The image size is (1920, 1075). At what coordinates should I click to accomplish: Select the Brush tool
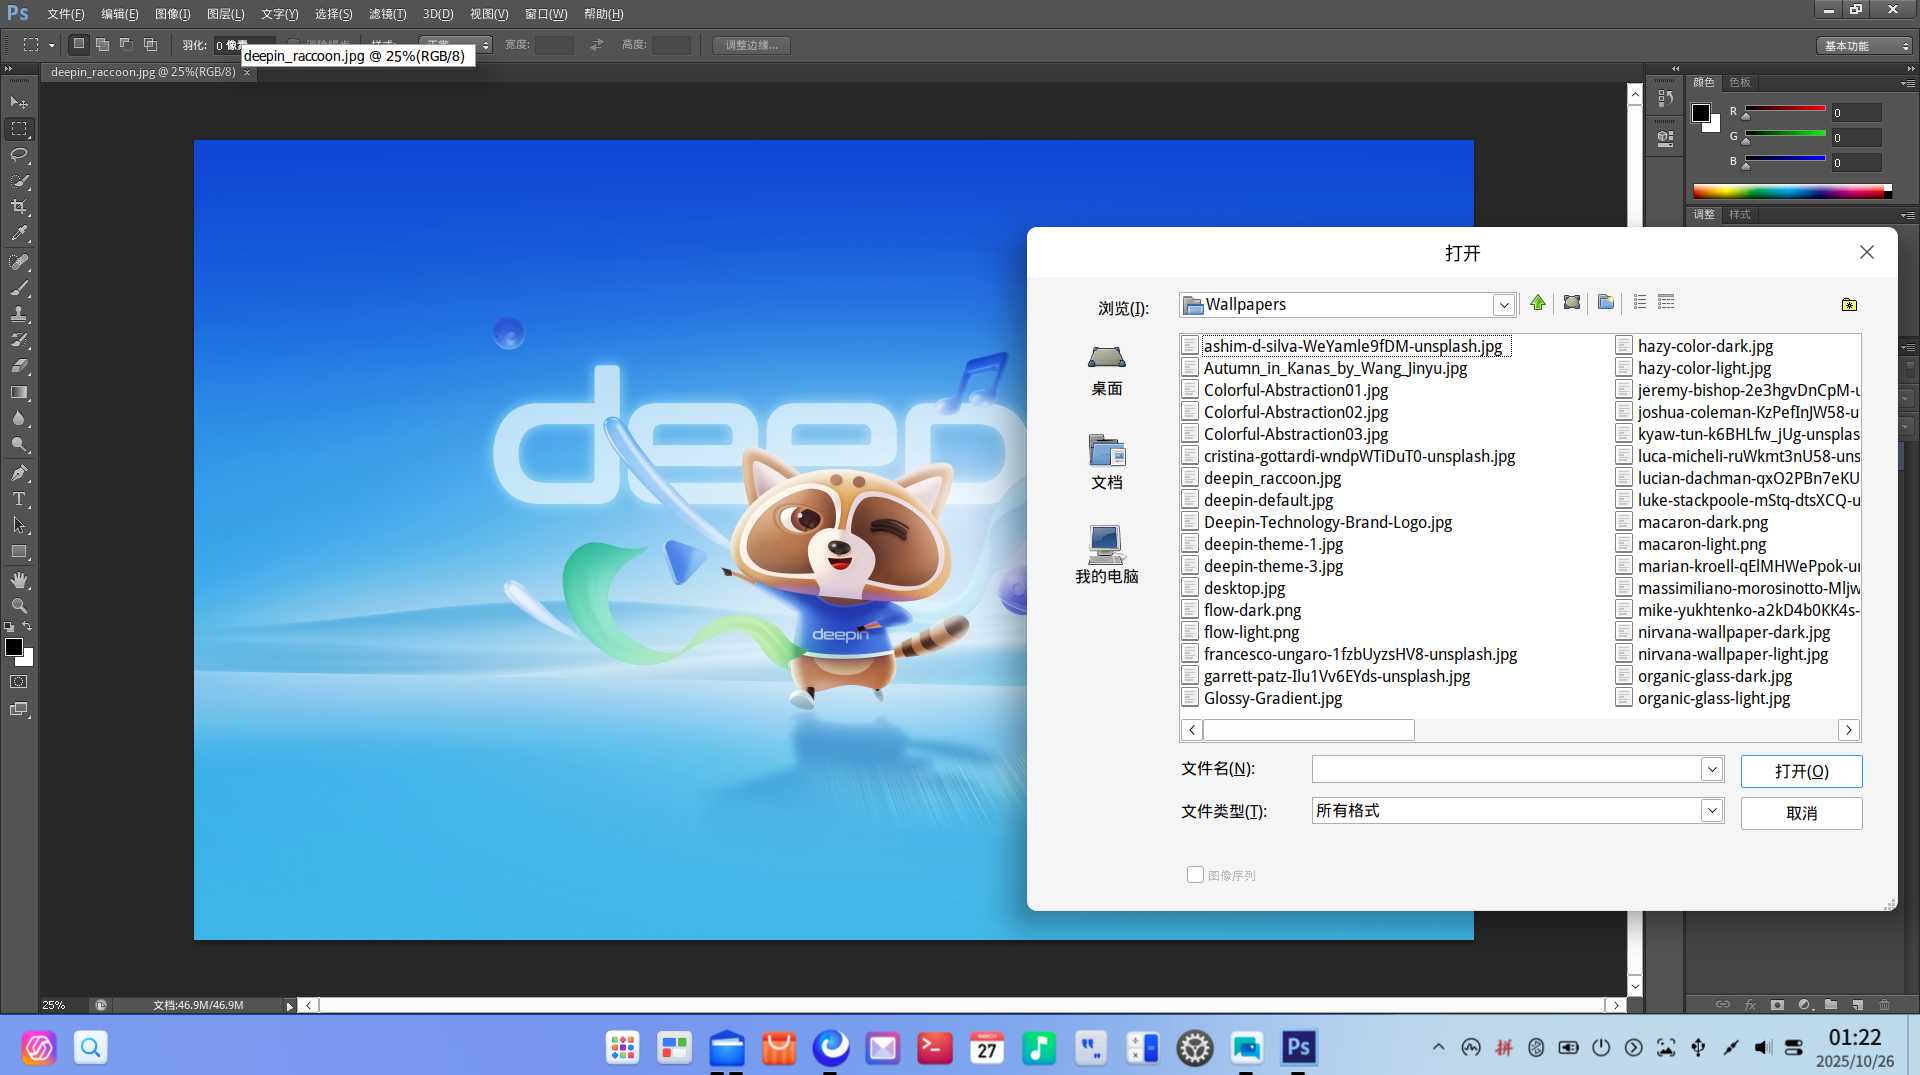tap(19, 288)
